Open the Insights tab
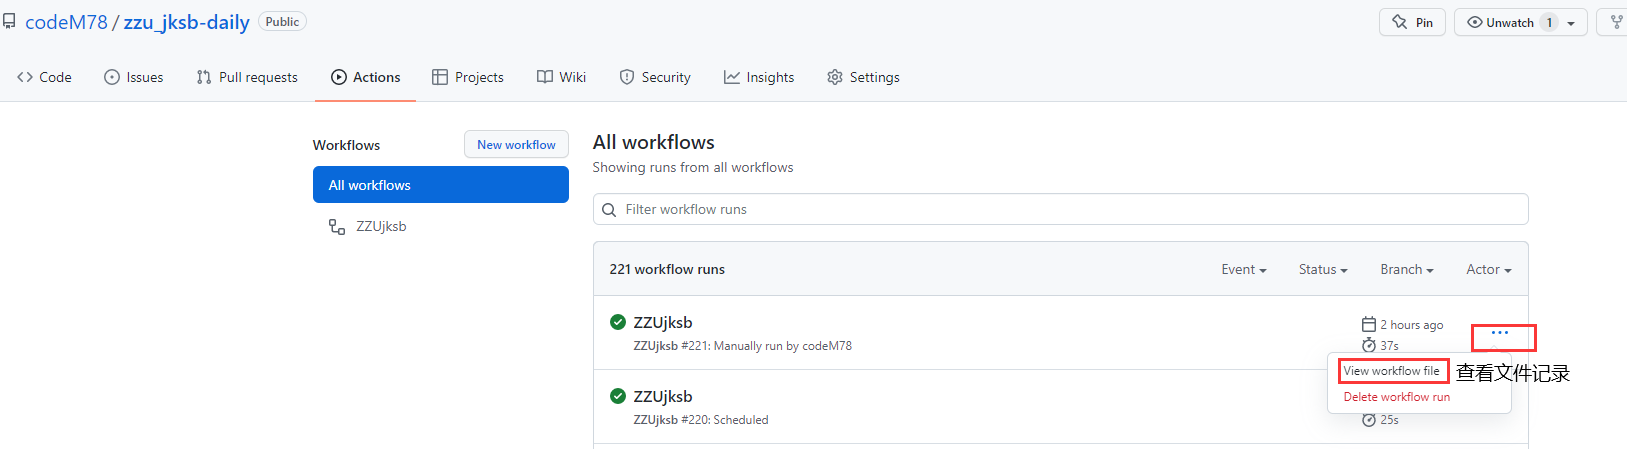 coord(759,77)
